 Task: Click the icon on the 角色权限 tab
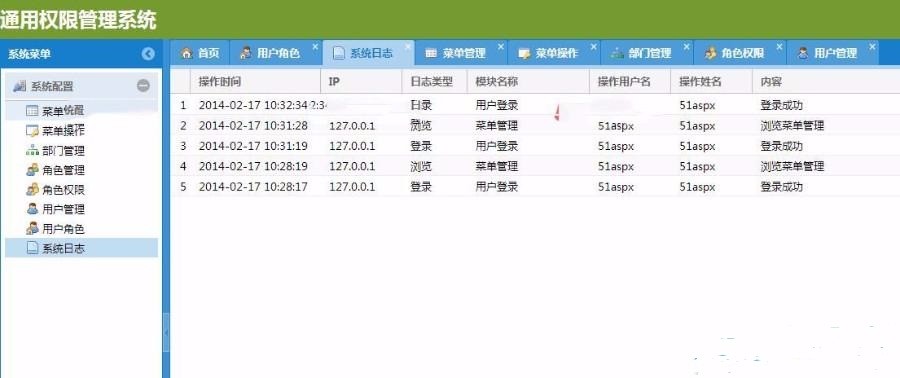point(711,53)
